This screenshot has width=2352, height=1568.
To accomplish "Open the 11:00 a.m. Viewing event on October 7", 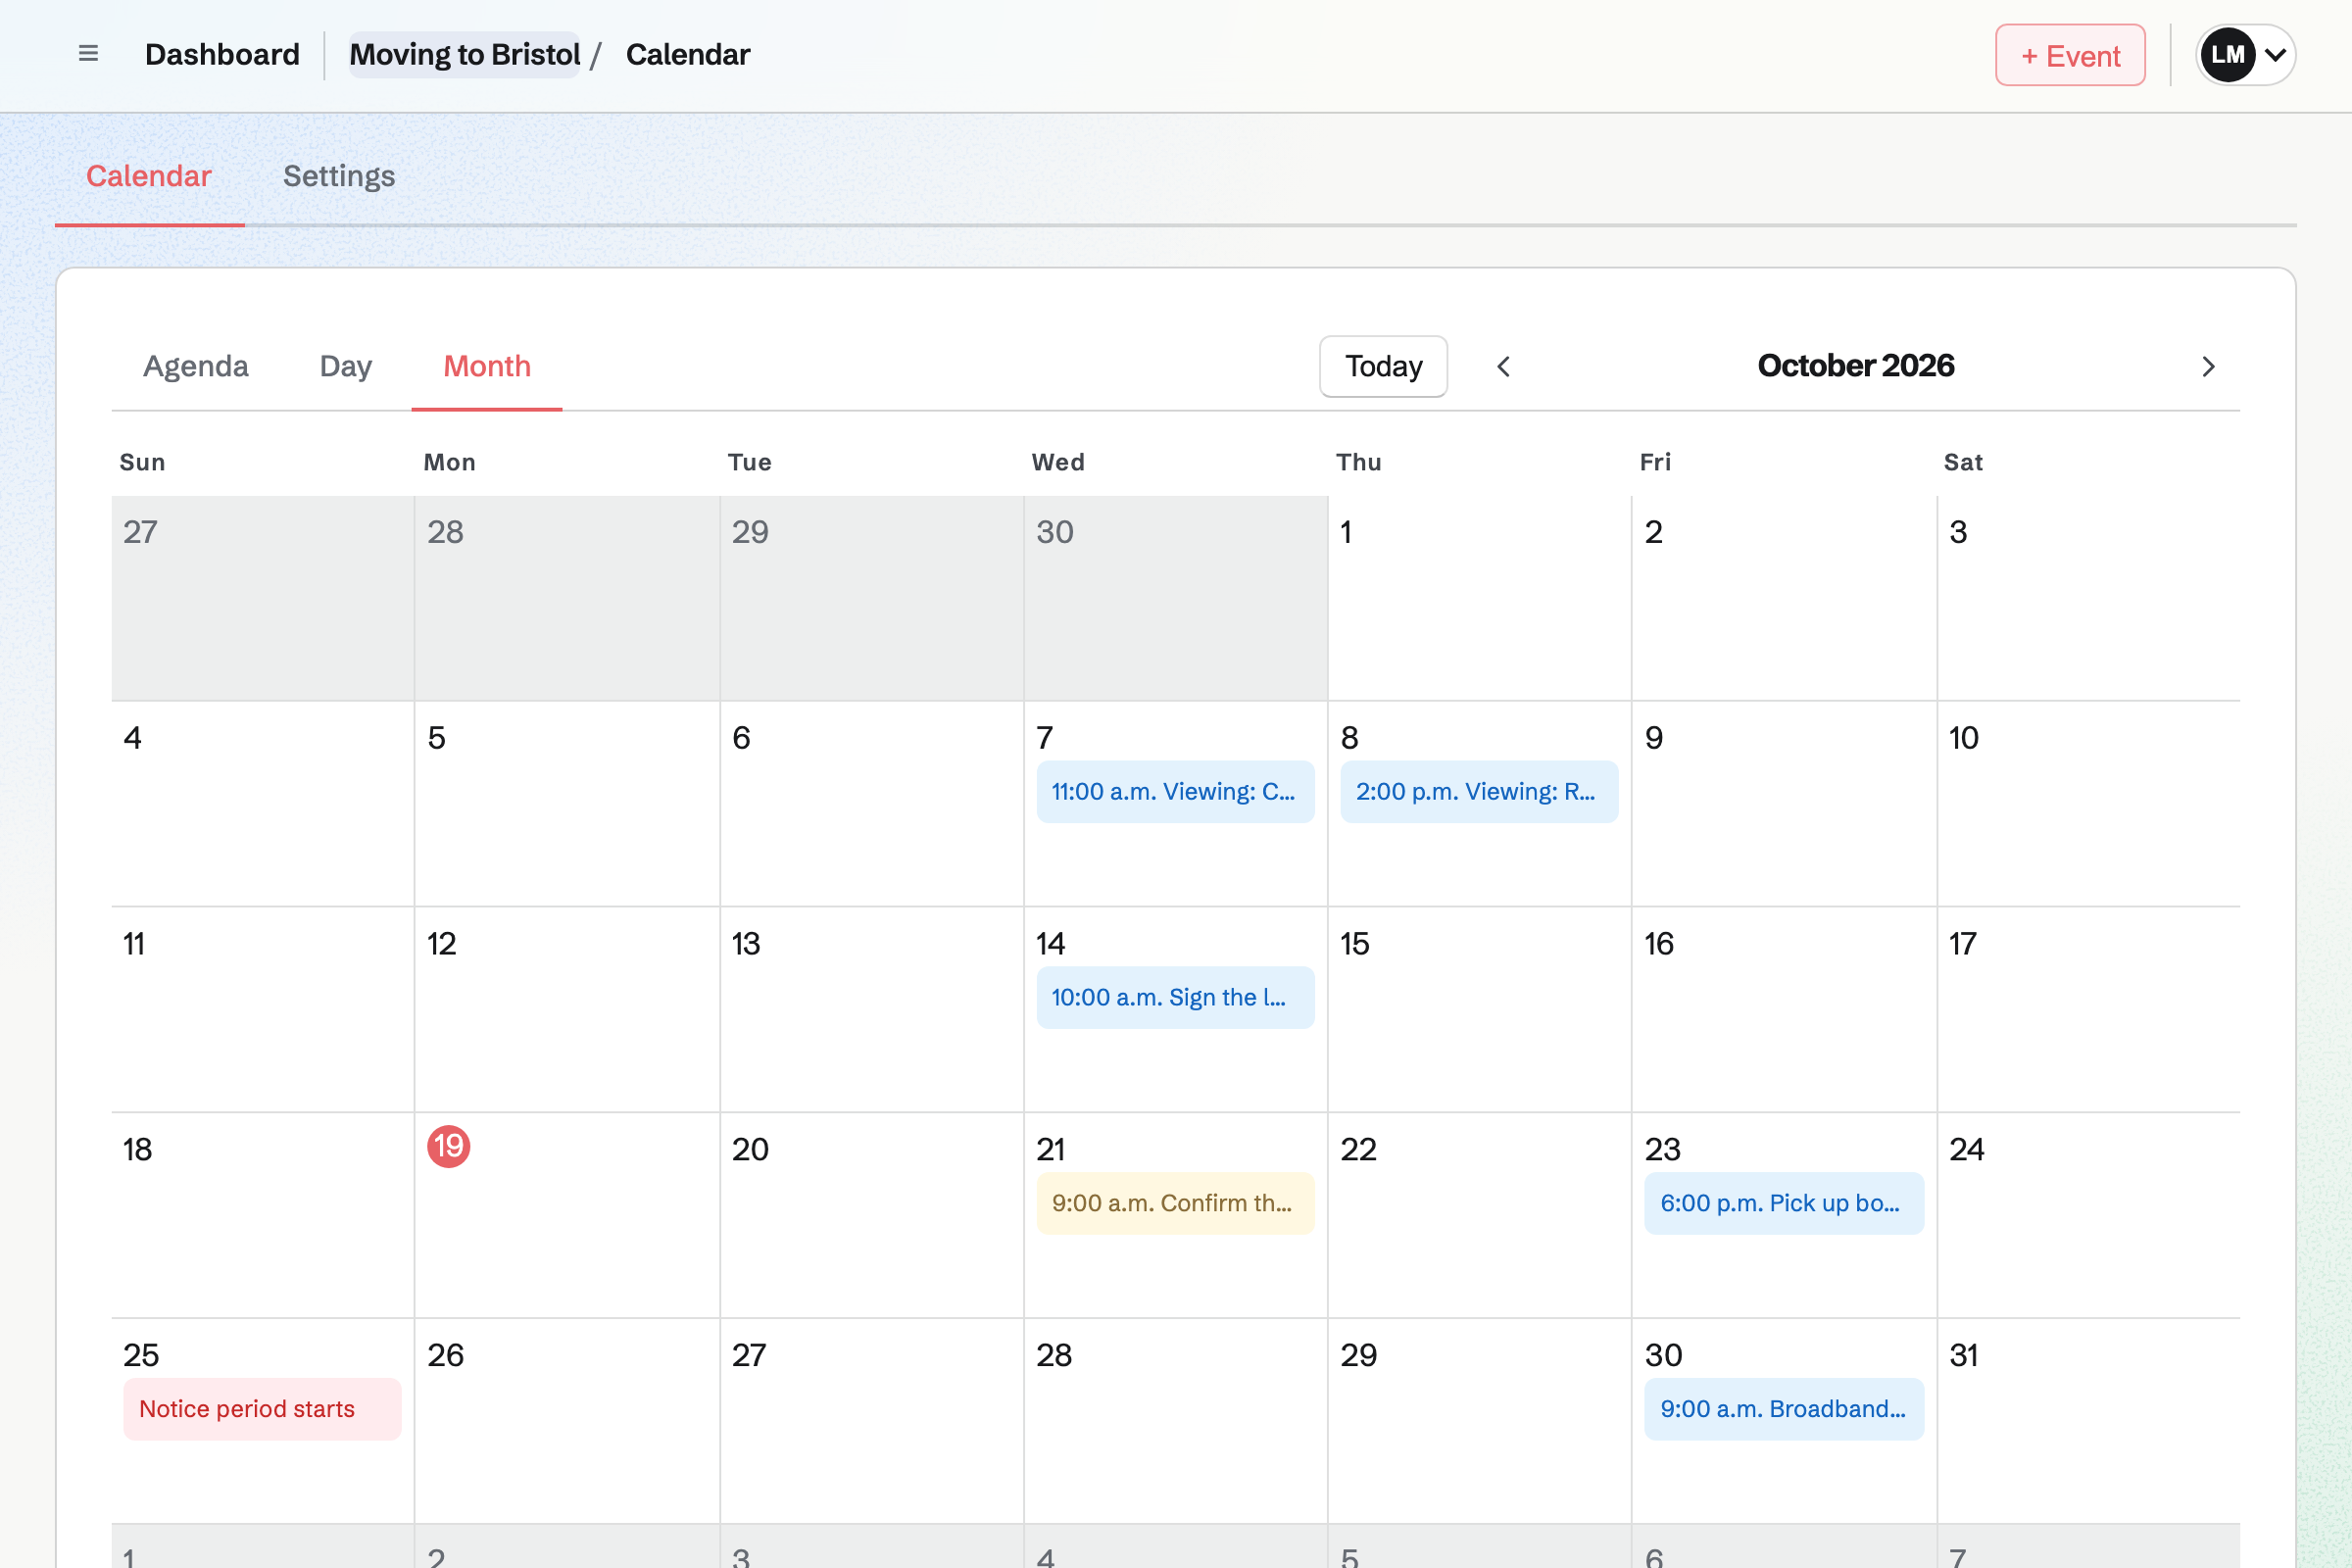I will click(1175, 792).
